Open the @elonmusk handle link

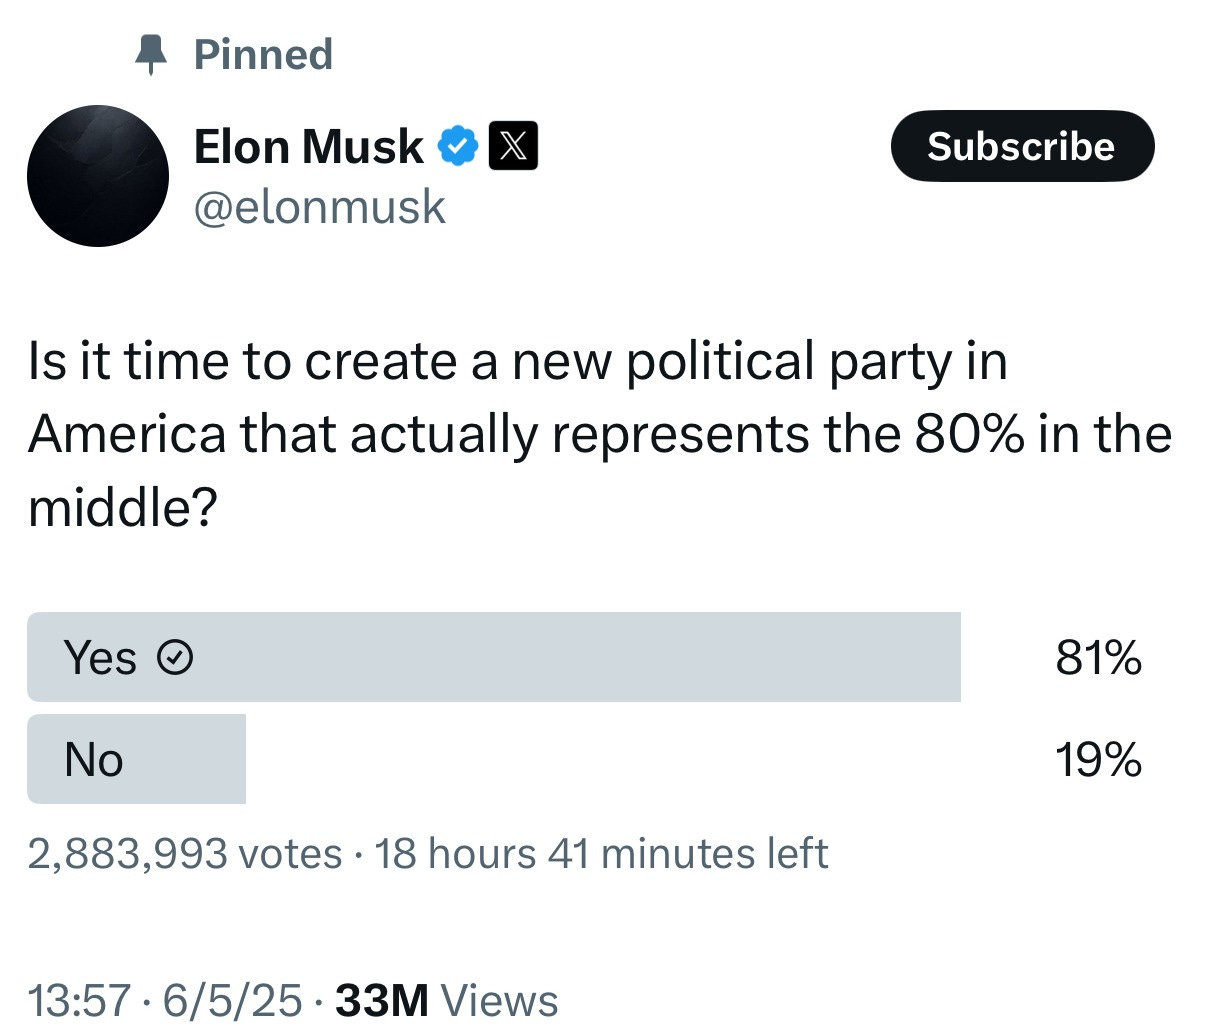click(x=320, y=207)
